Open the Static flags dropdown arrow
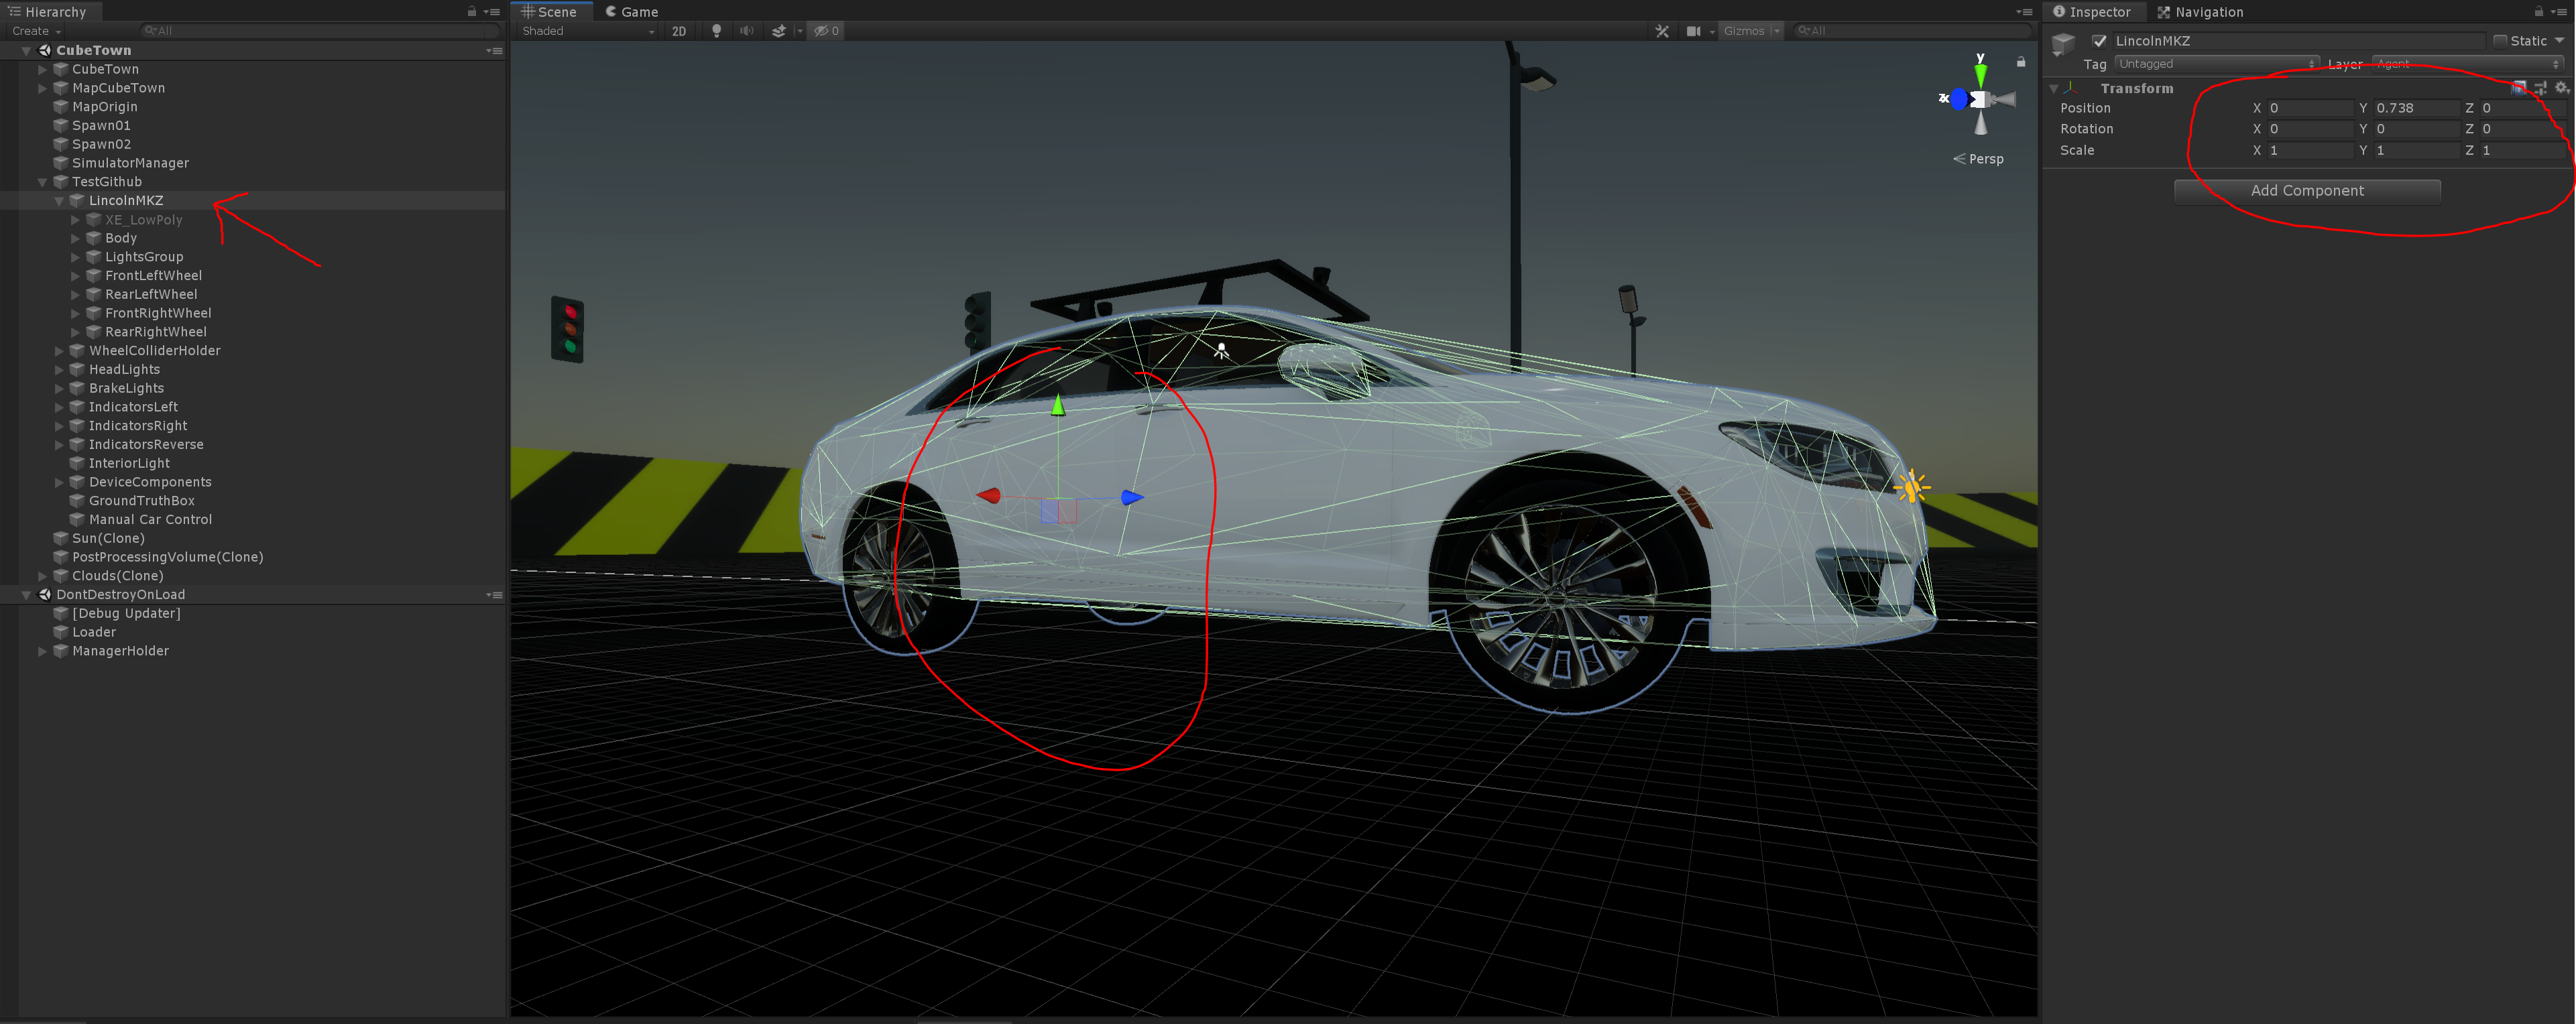The image size is (2576, 1024). coord(2559,41)
